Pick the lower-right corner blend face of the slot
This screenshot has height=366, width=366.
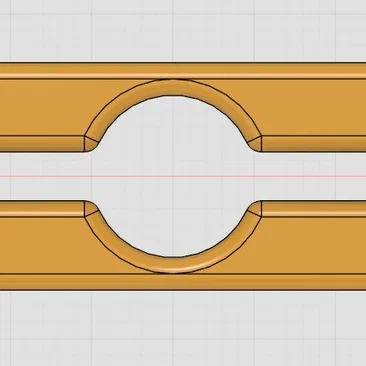click(x=256, y=208)
